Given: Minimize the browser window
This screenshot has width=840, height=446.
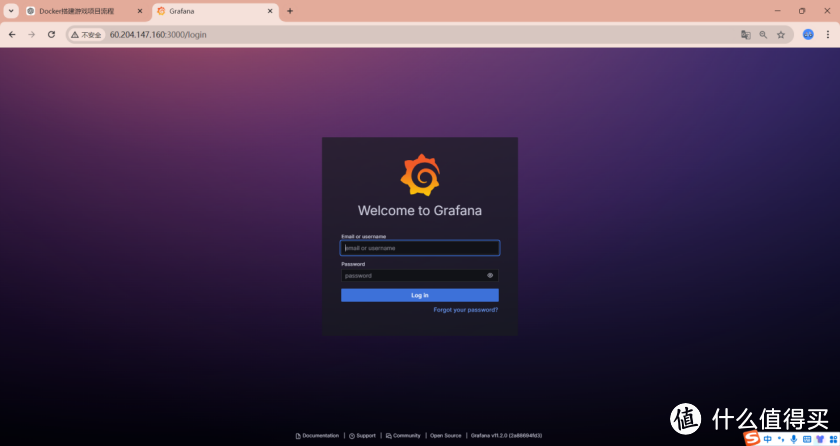Looking at the screenshot, I should point(777,11).
